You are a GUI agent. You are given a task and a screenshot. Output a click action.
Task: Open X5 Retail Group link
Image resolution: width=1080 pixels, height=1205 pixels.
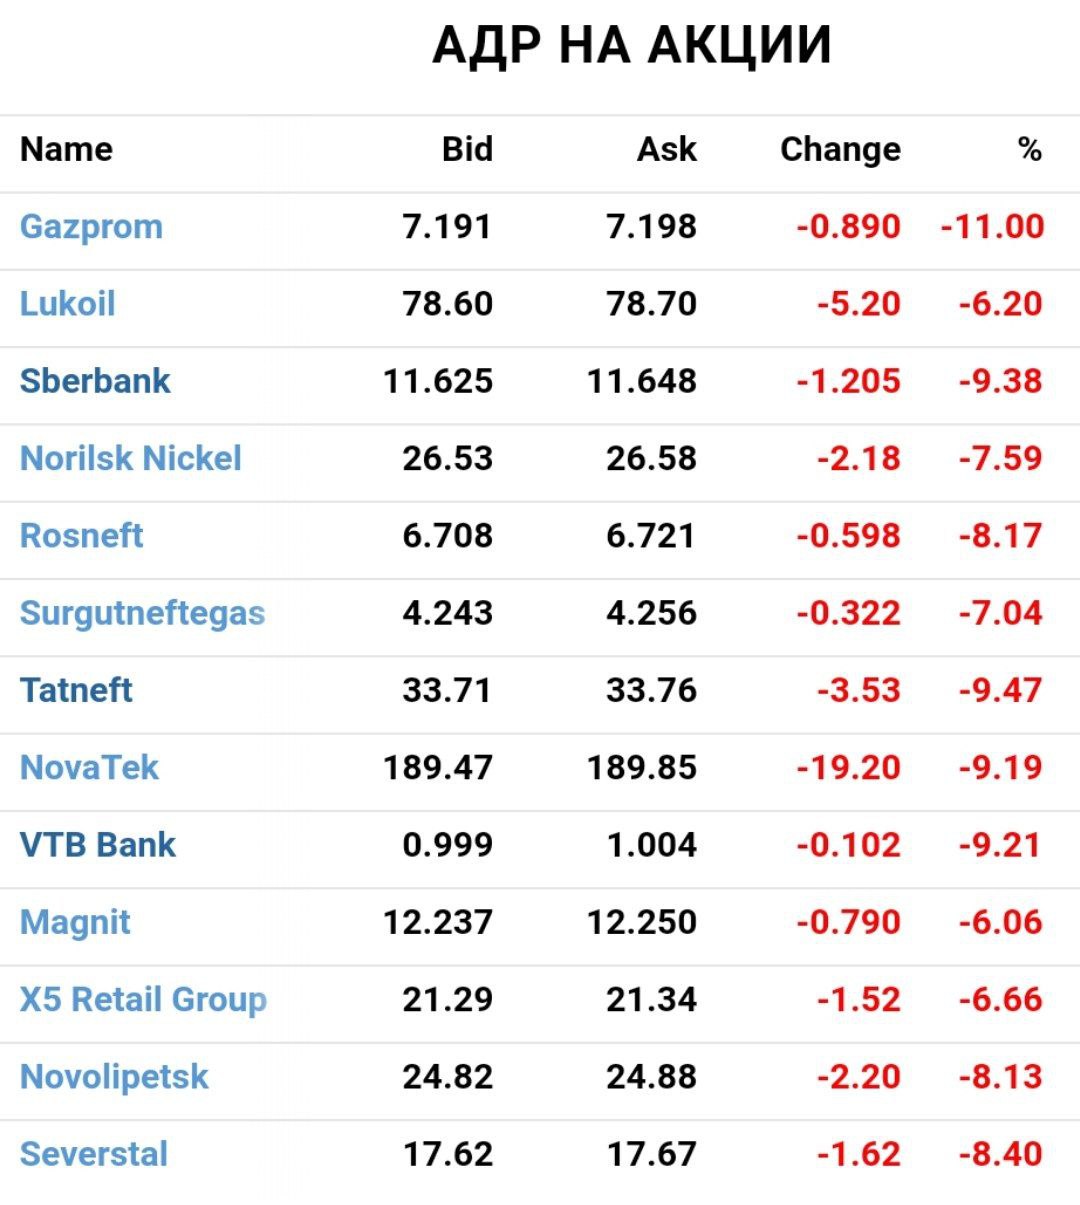pyautogui.click(x=143, y=999)
